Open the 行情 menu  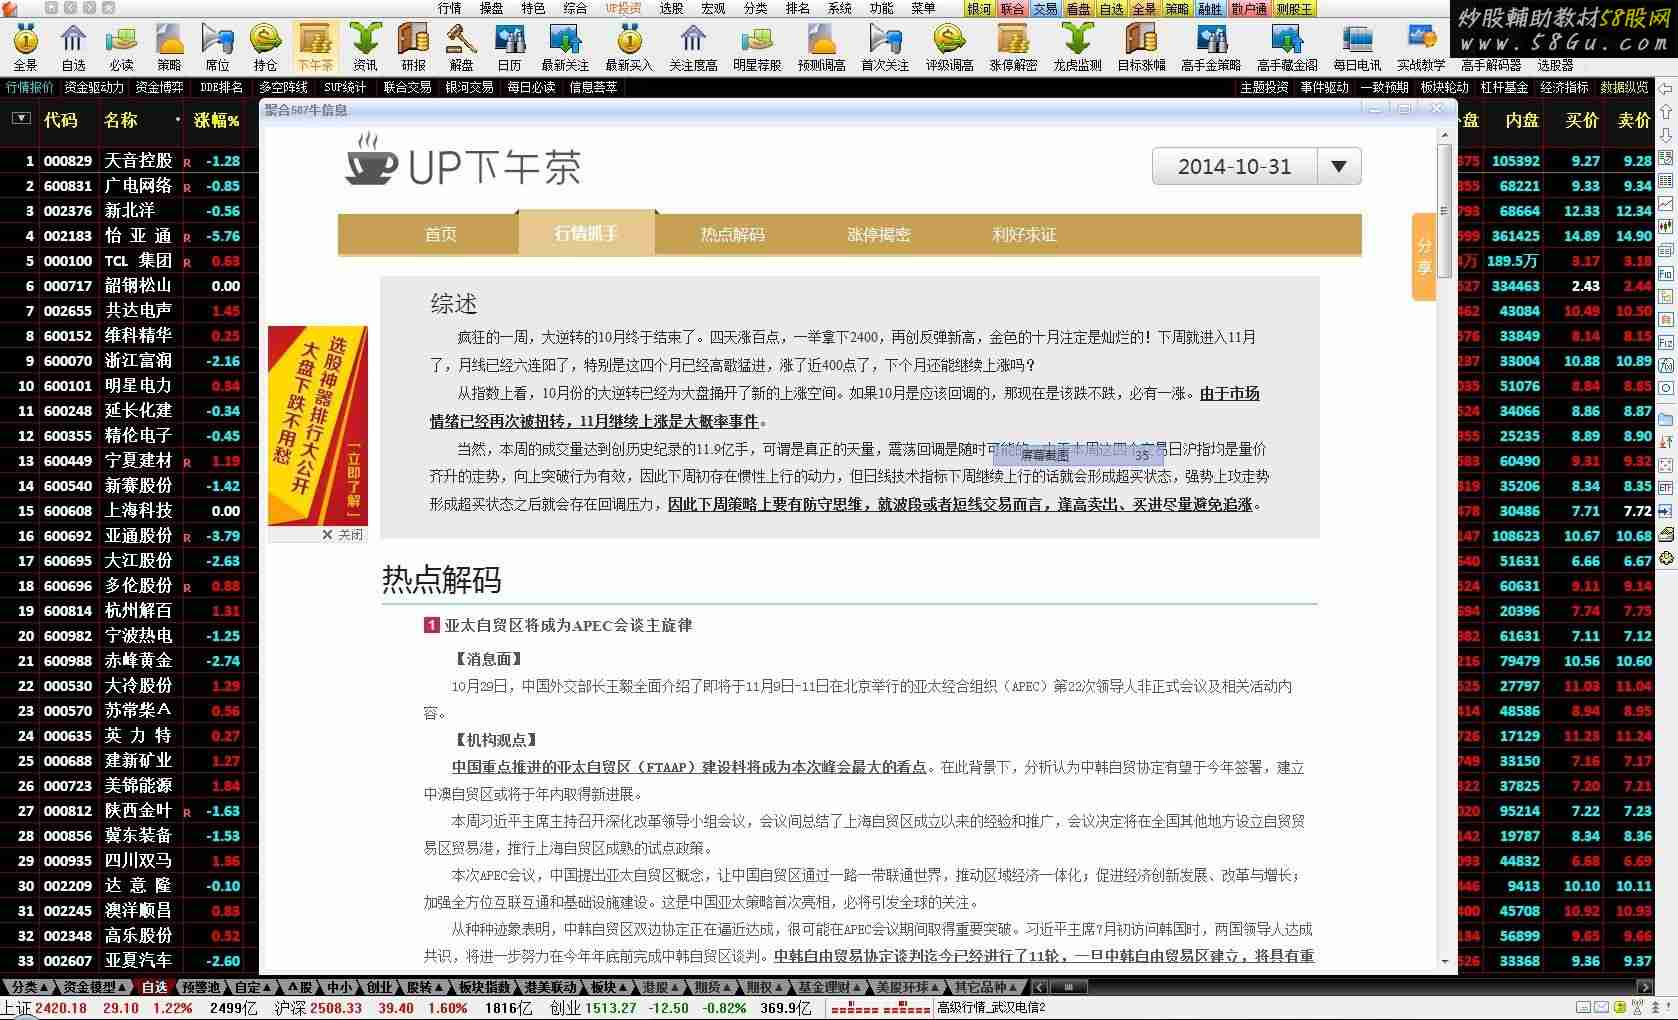click(450, 8)
